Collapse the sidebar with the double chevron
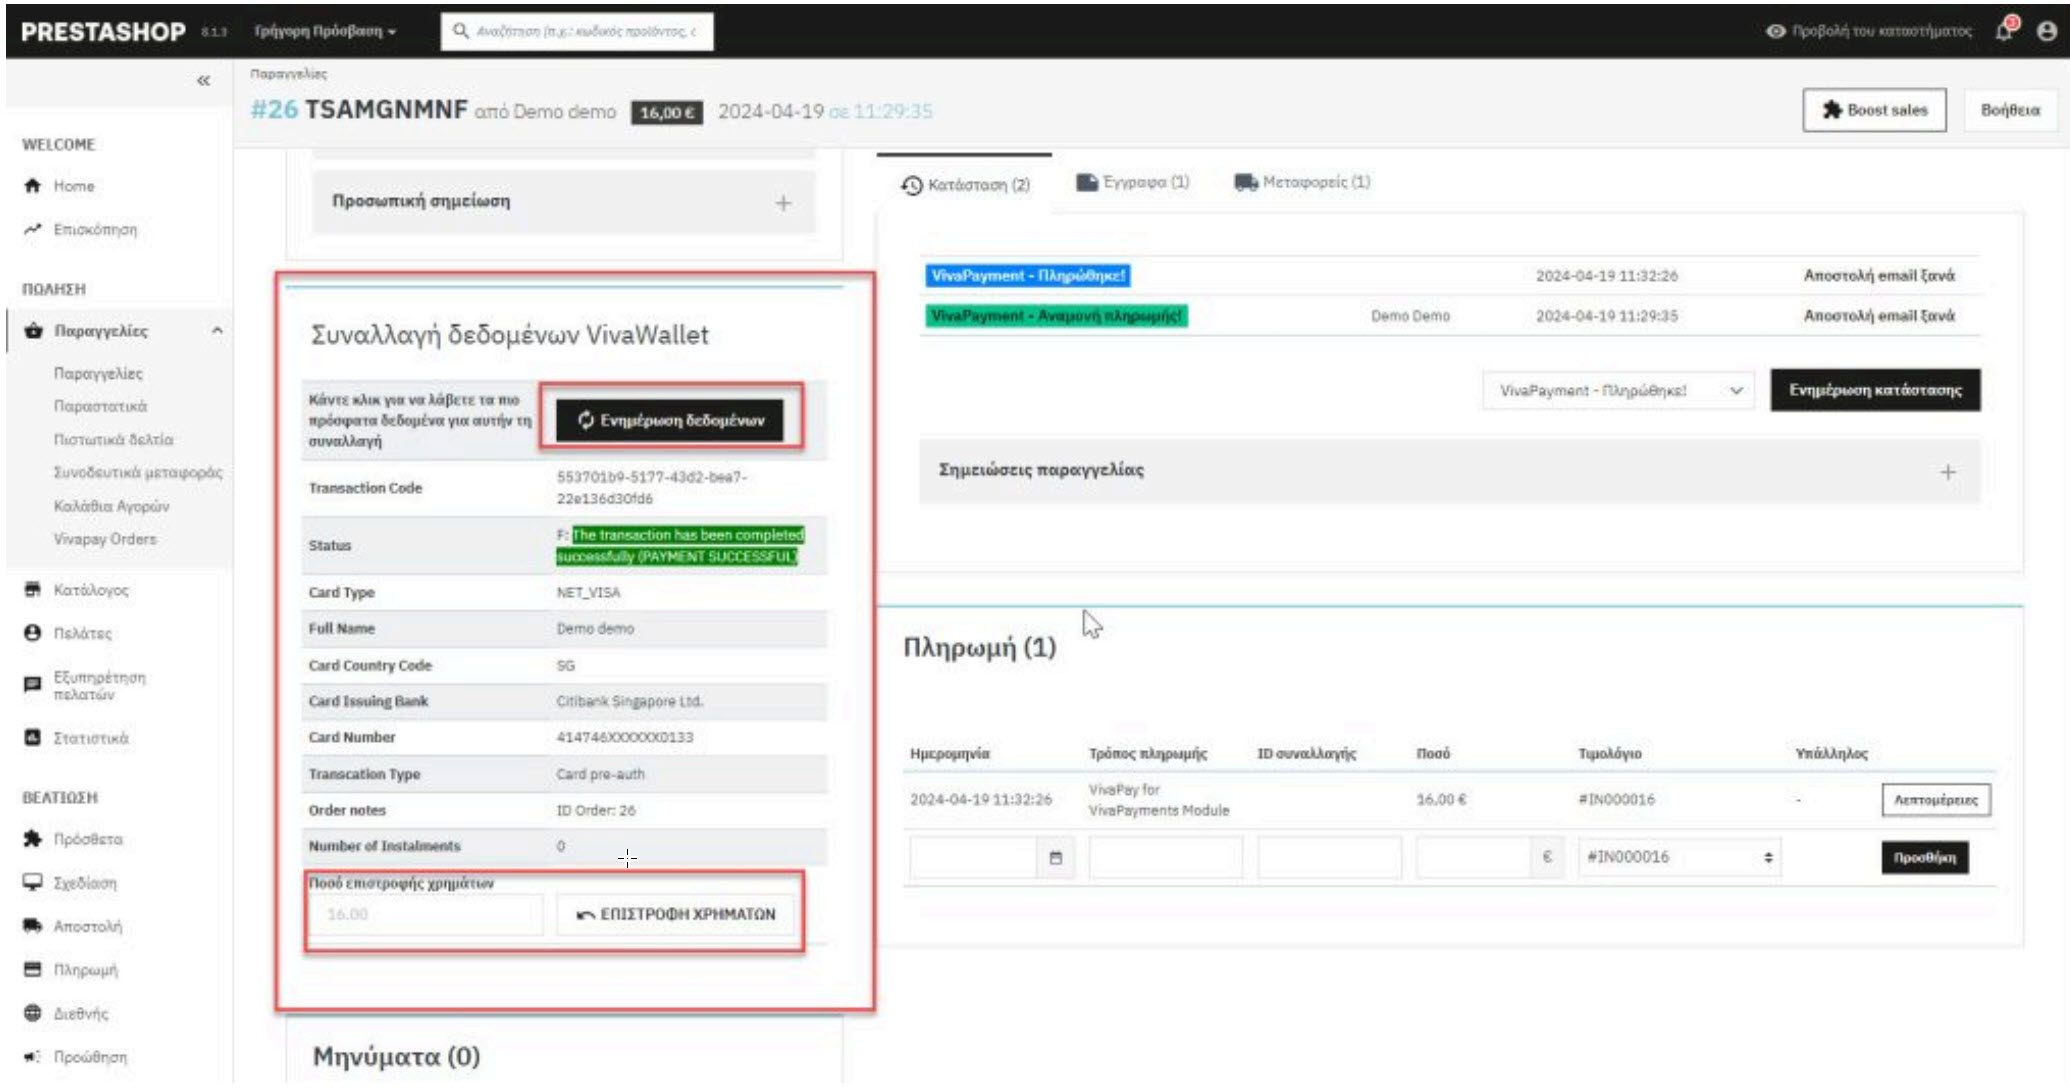 point(203,80)
